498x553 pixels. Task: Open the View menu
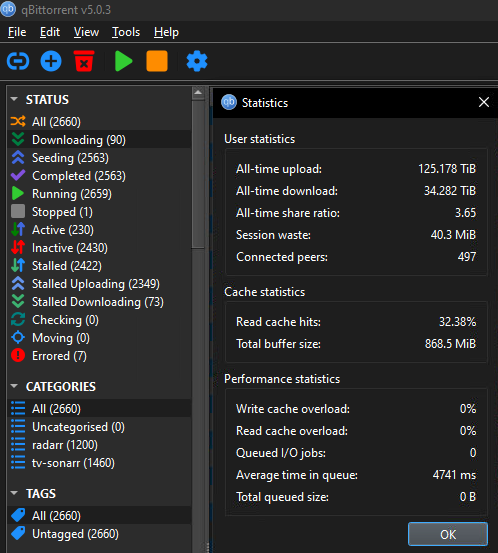coord(86,32)
